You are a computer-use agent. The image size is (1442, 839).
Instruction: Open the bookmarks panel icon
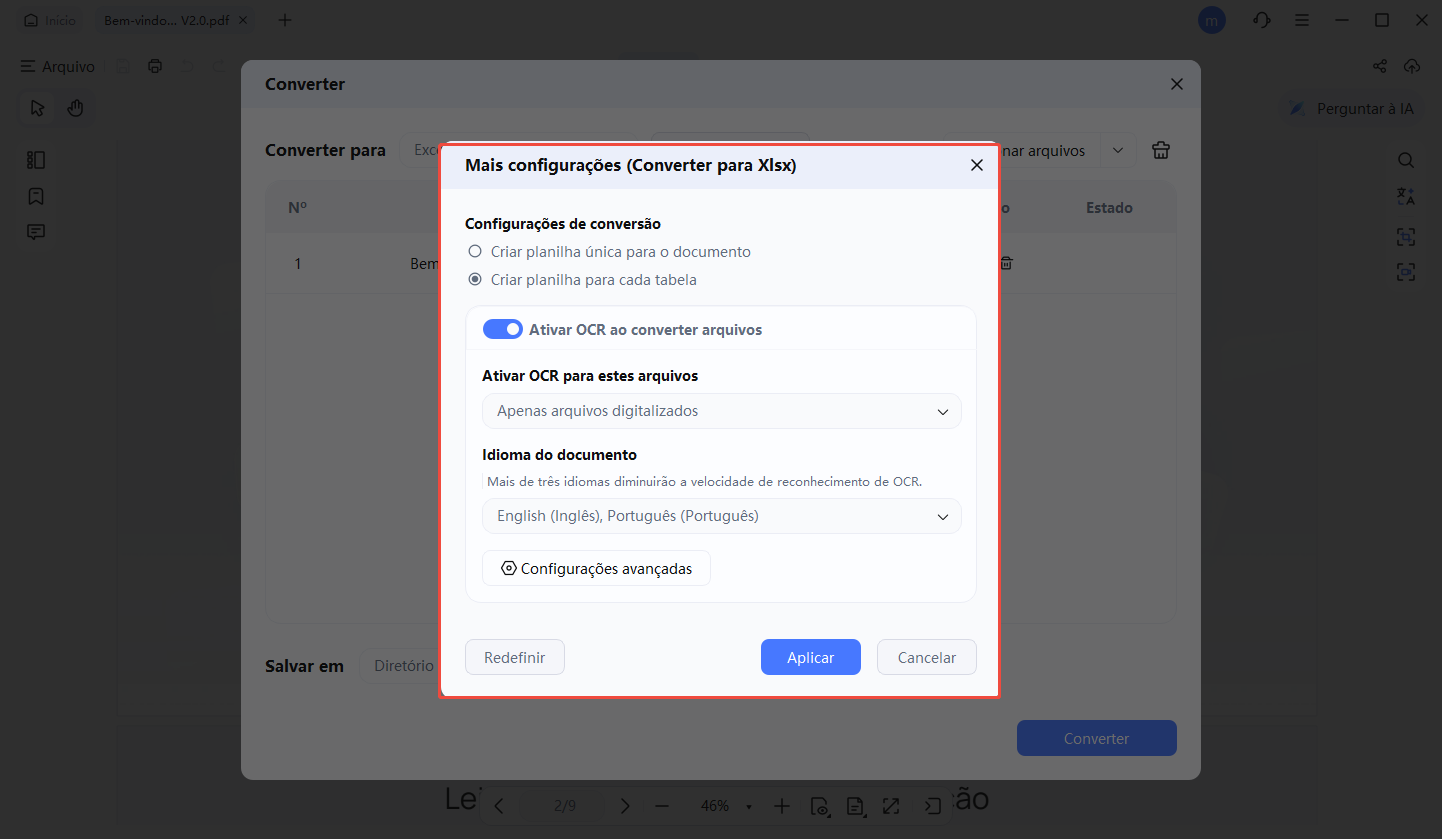click(x=36, y=196)
